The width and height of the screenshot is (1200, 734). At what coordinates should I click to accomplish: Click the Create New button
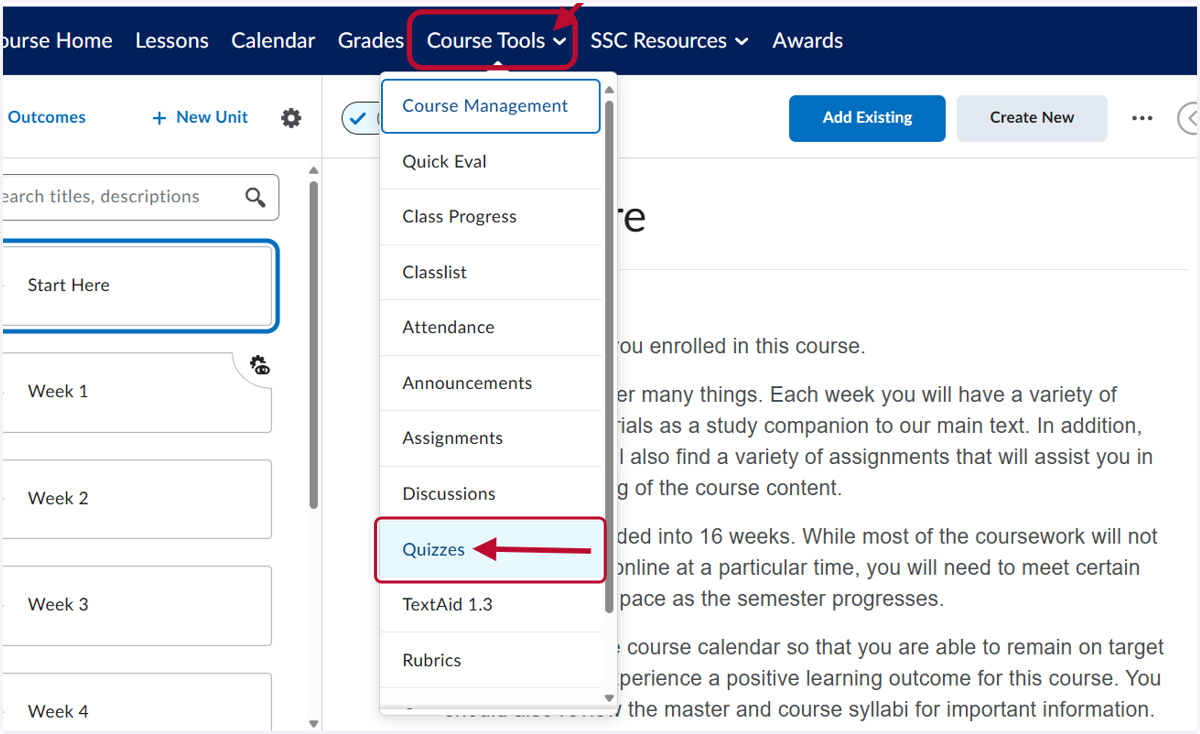(1032, 118)
